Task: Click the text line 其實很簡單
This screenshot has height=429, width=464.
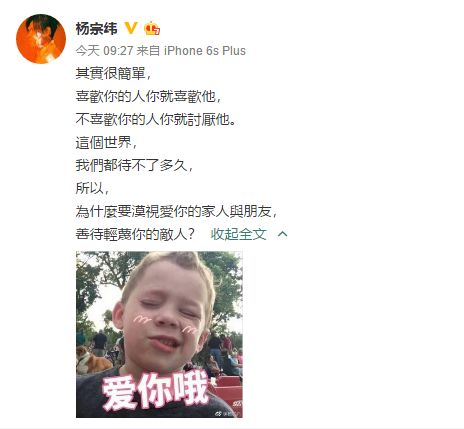Action: (x=113, y=73)
